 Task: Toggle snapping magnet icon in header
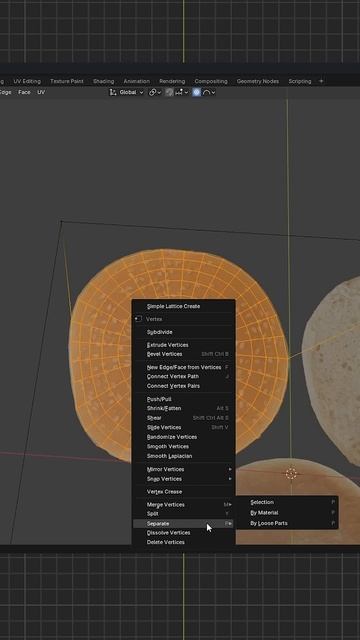(169, 92)
